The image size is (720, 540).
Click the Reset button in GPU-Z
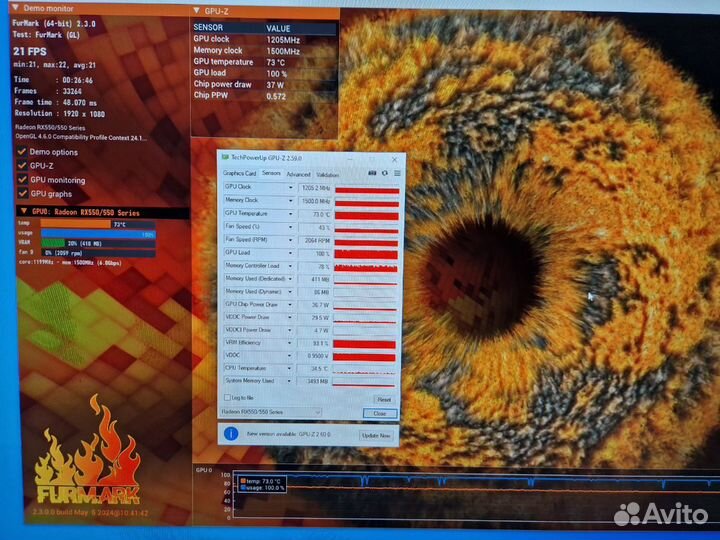click(x=384, y=399)
